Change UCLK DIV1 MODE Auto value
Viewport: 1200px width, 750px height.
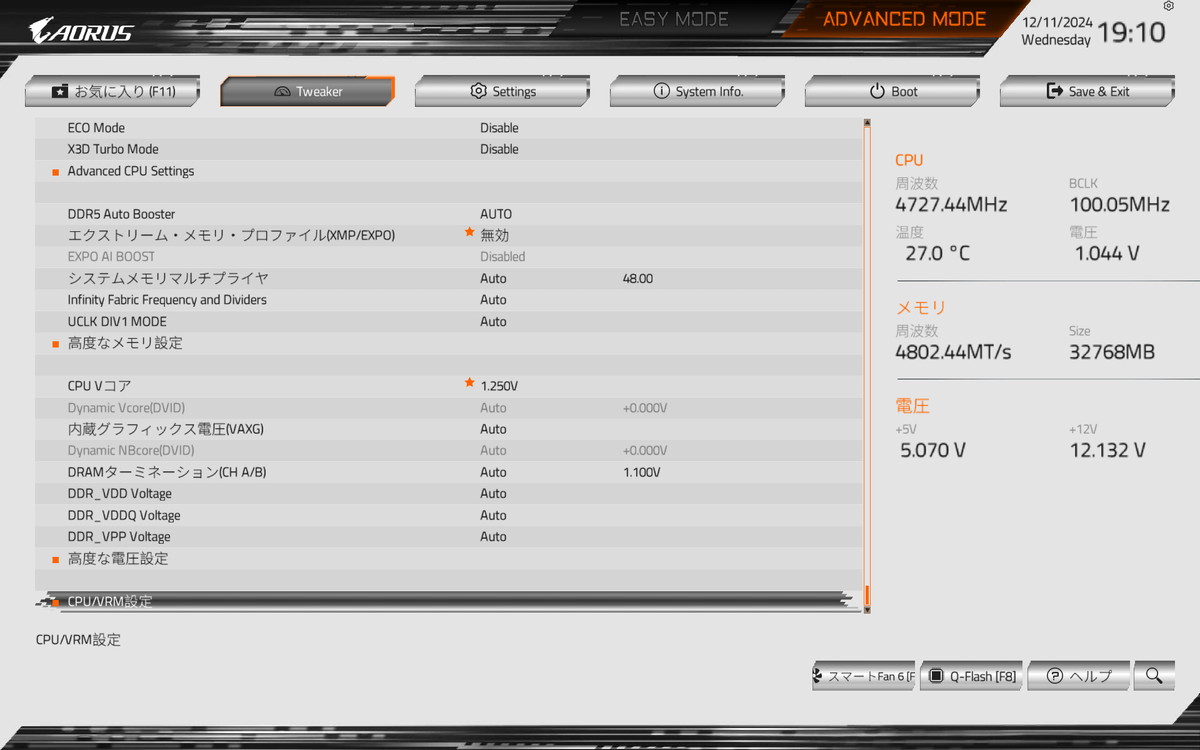[x=493, y=322]
